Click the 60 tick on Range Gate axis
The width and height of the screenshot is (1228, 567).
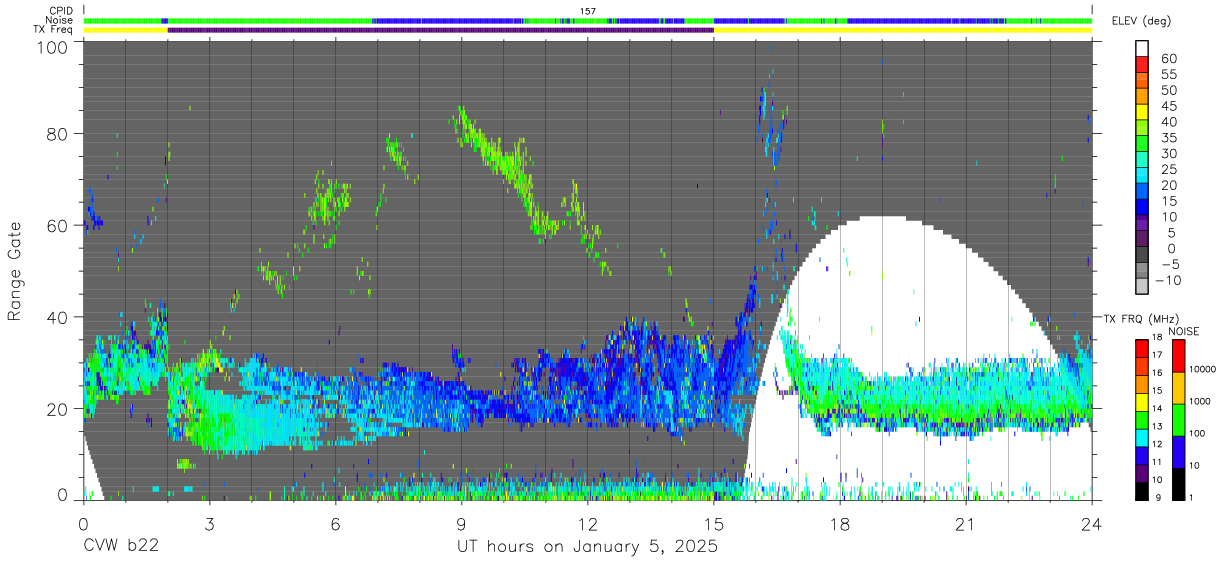pyautogui.click(x=57, y=226)
